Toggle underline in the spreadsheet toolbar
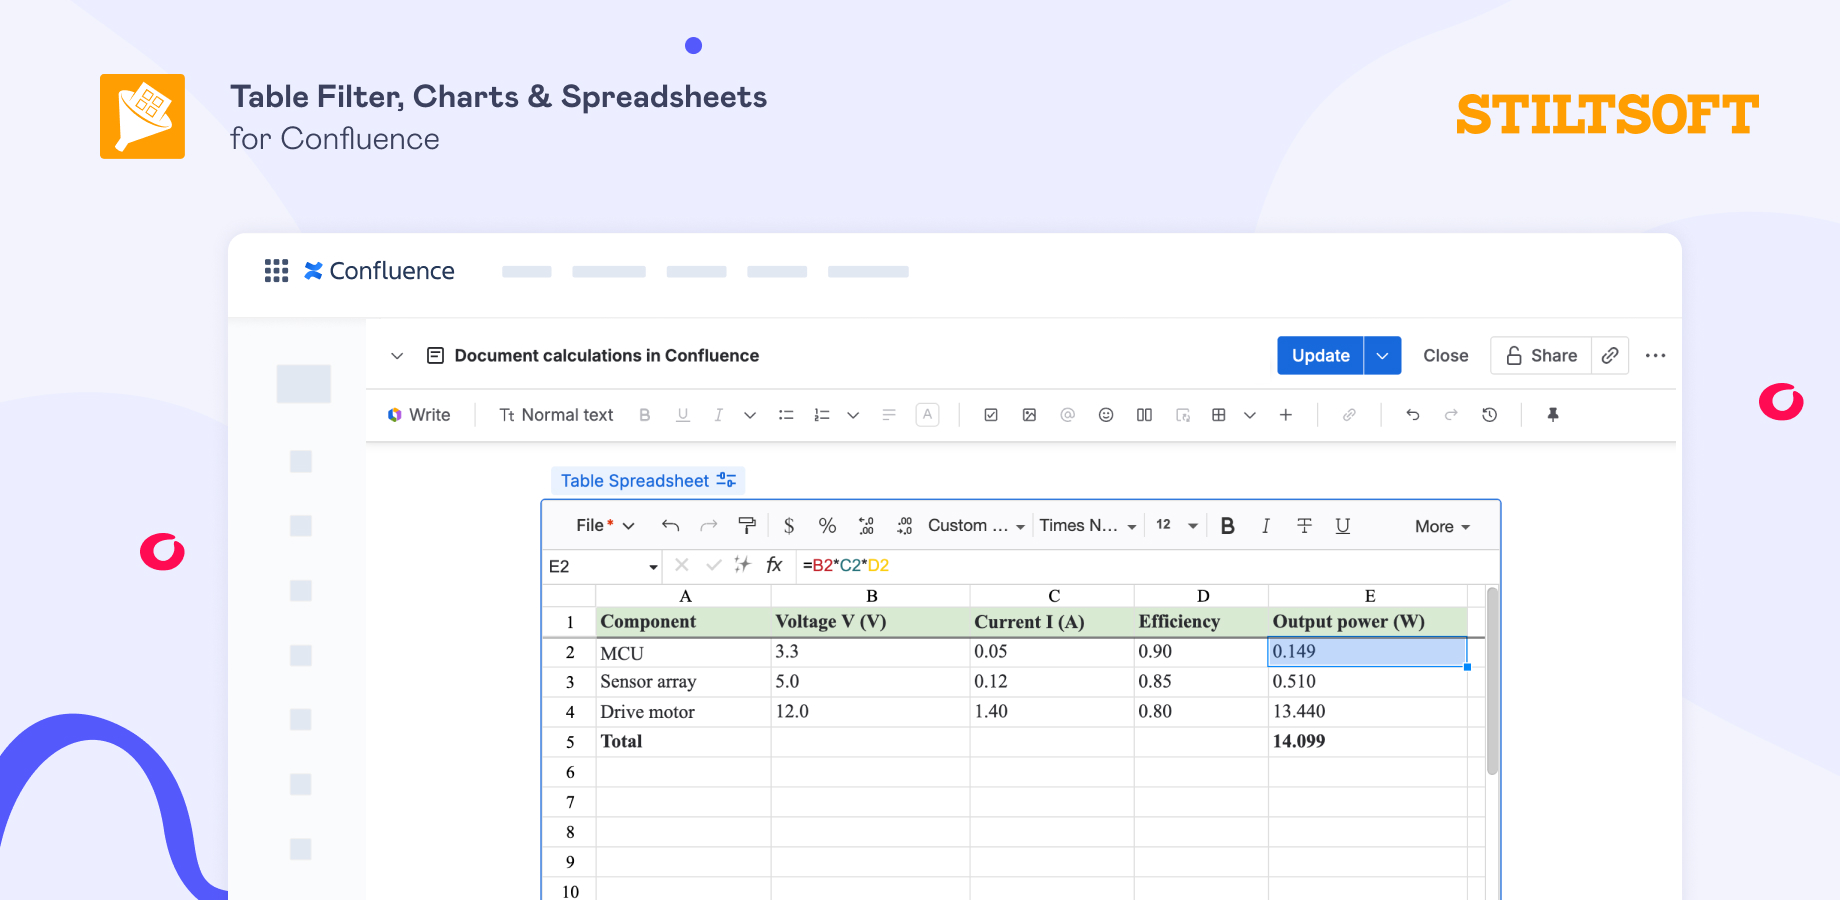 pos(1343,526)
